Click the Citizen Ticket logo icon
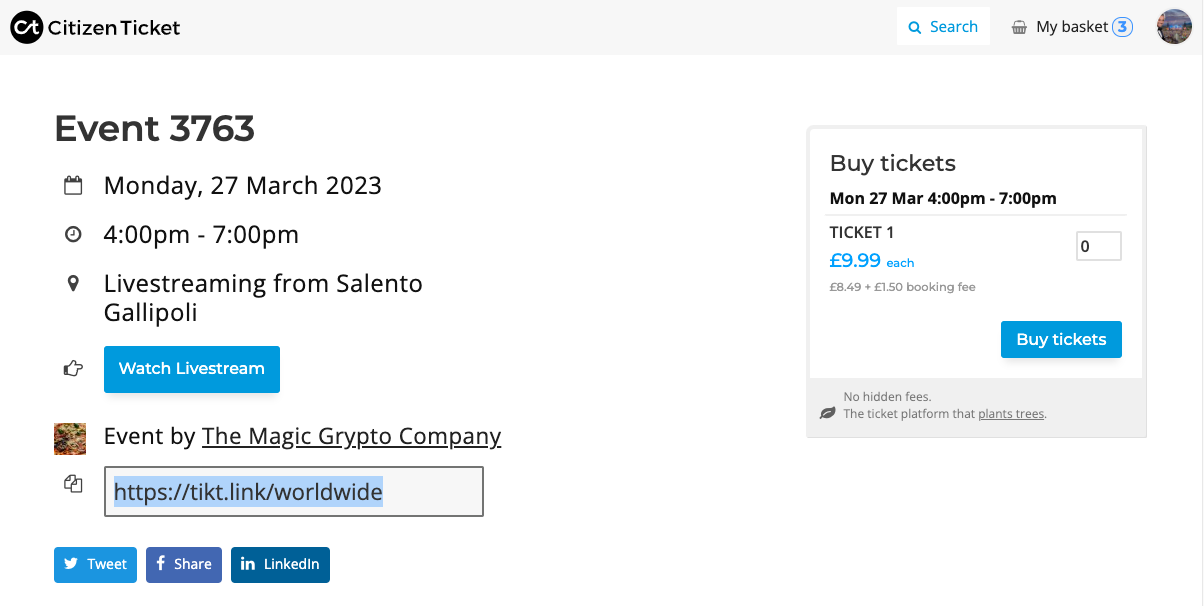 tap(27, 27)
